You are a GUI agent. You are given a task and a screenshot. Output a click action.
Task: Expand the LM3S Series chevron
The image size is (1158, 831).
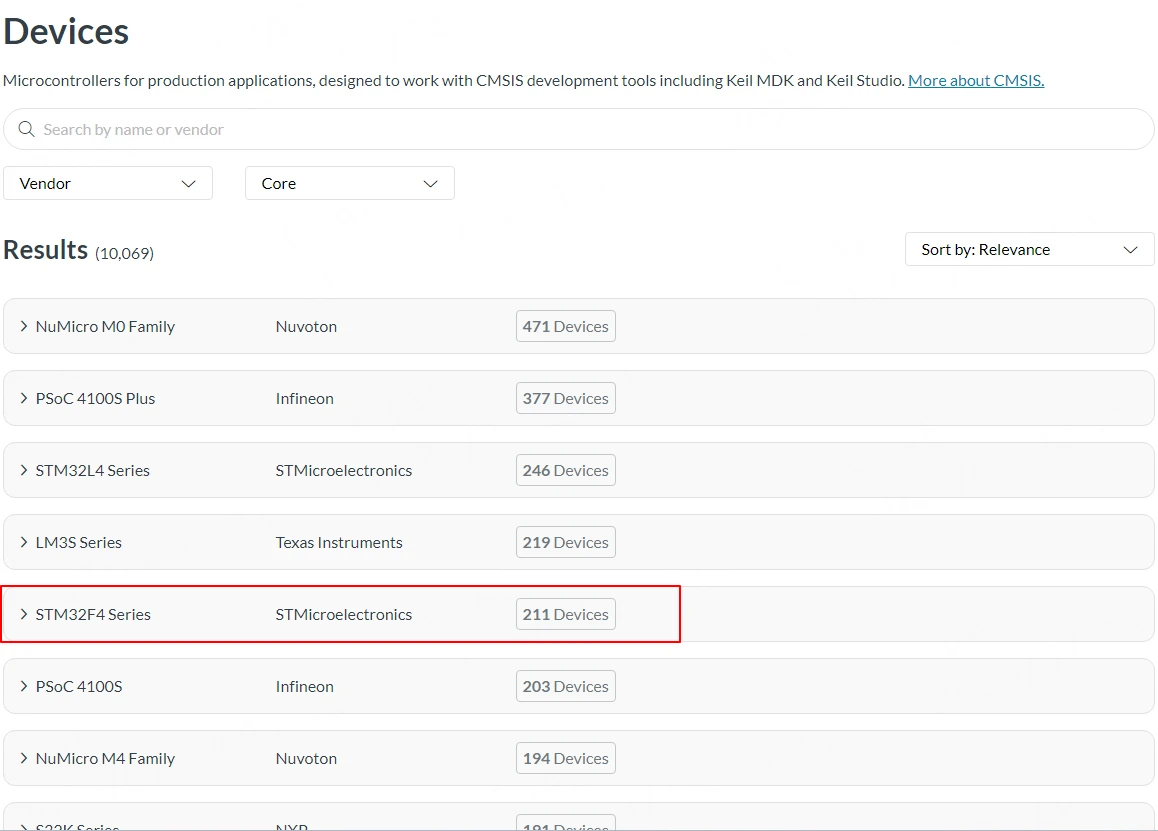24,543
